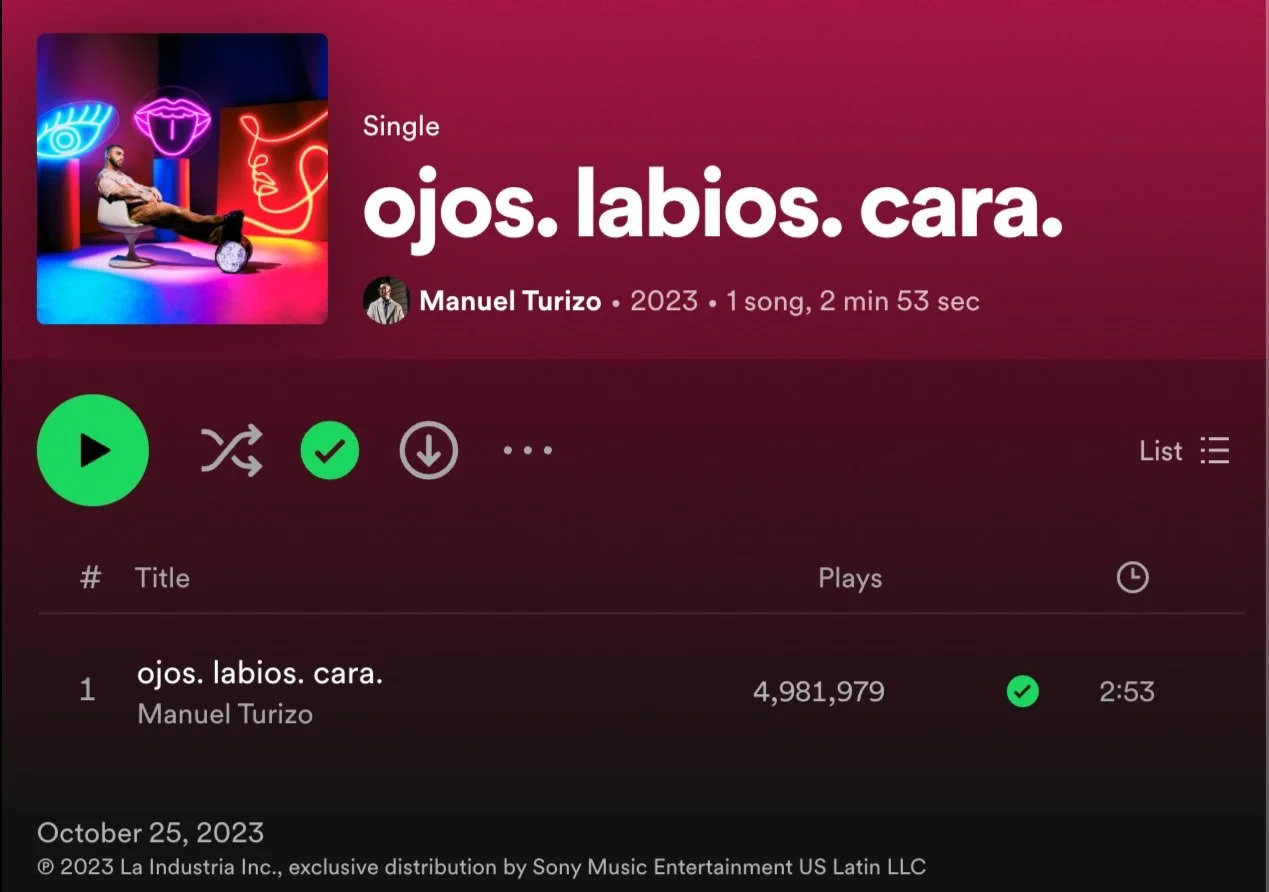
Task: Select track number 1 in the list
Action: [87, 691]
